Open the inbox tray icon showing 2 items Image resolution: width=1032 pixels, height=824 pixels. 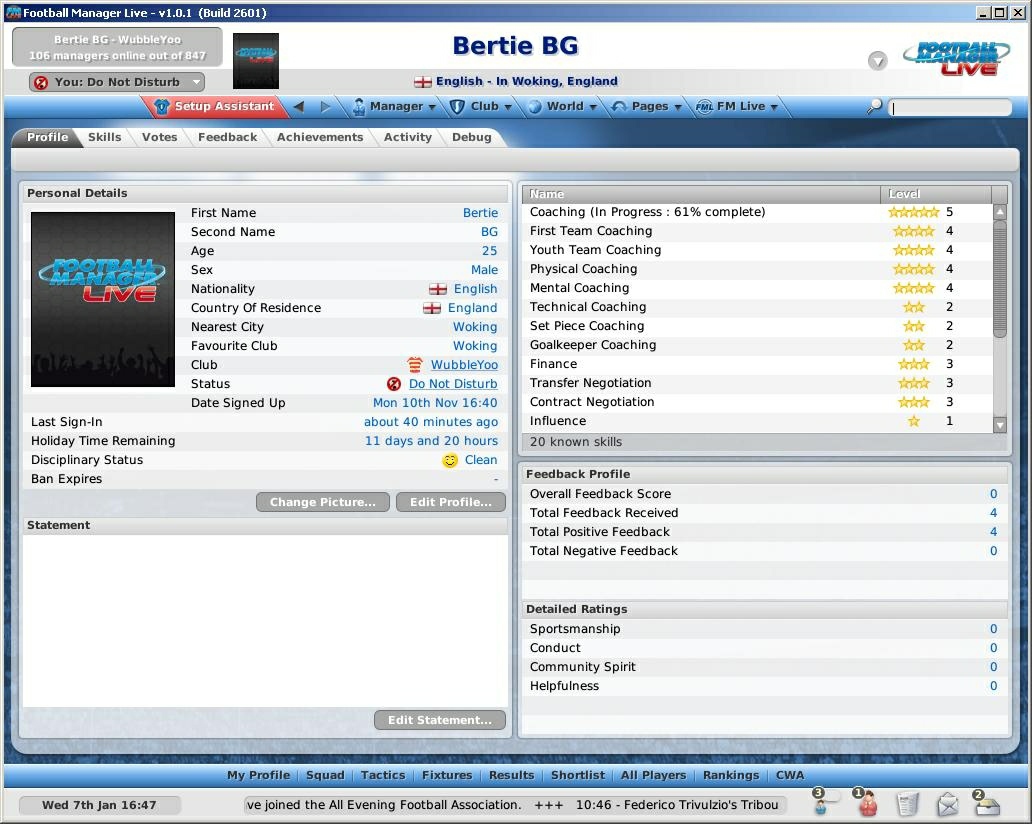pos(988,805)
